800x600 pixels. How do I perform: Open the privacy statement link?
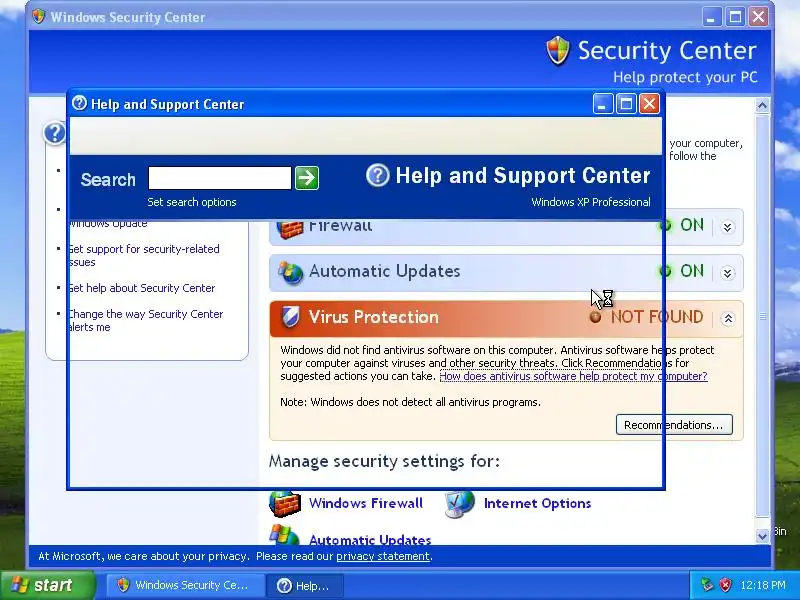383,556
